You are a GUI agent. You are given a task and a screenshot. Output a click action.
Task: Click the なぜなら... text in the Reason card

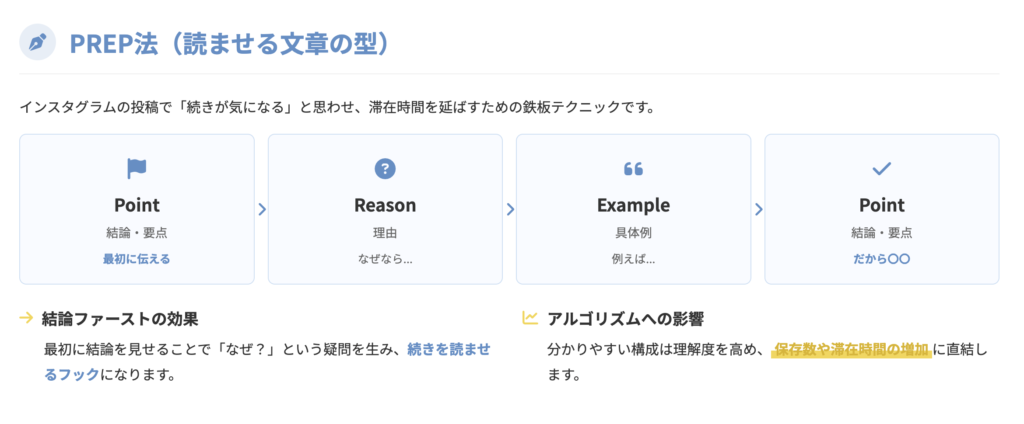[x=385, y=259]
